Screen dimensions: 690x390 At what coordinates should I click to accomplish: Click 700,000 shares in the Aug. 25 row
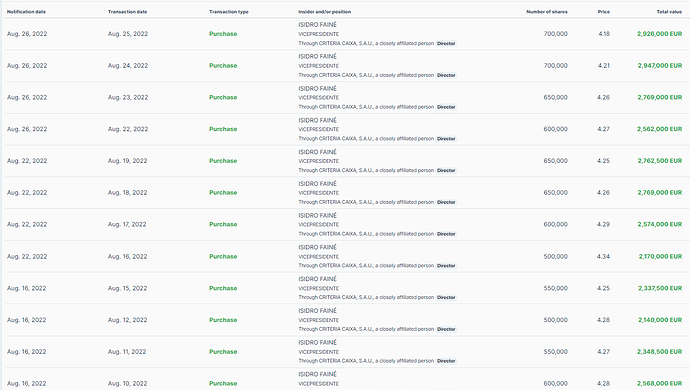pyautogui.click(x=555, y=34)
